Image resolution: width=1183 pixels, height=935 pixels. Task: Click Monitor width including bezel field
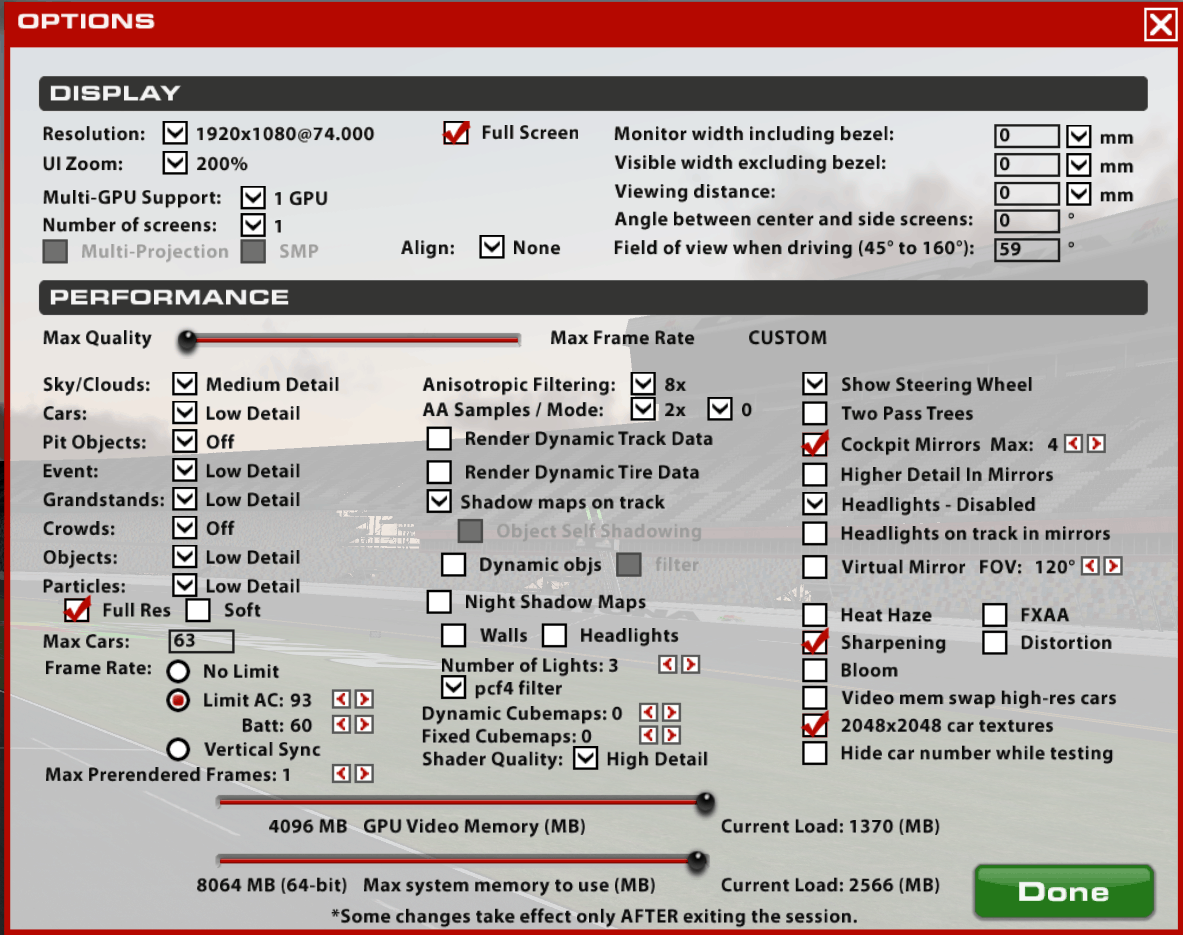[1027, 136]
